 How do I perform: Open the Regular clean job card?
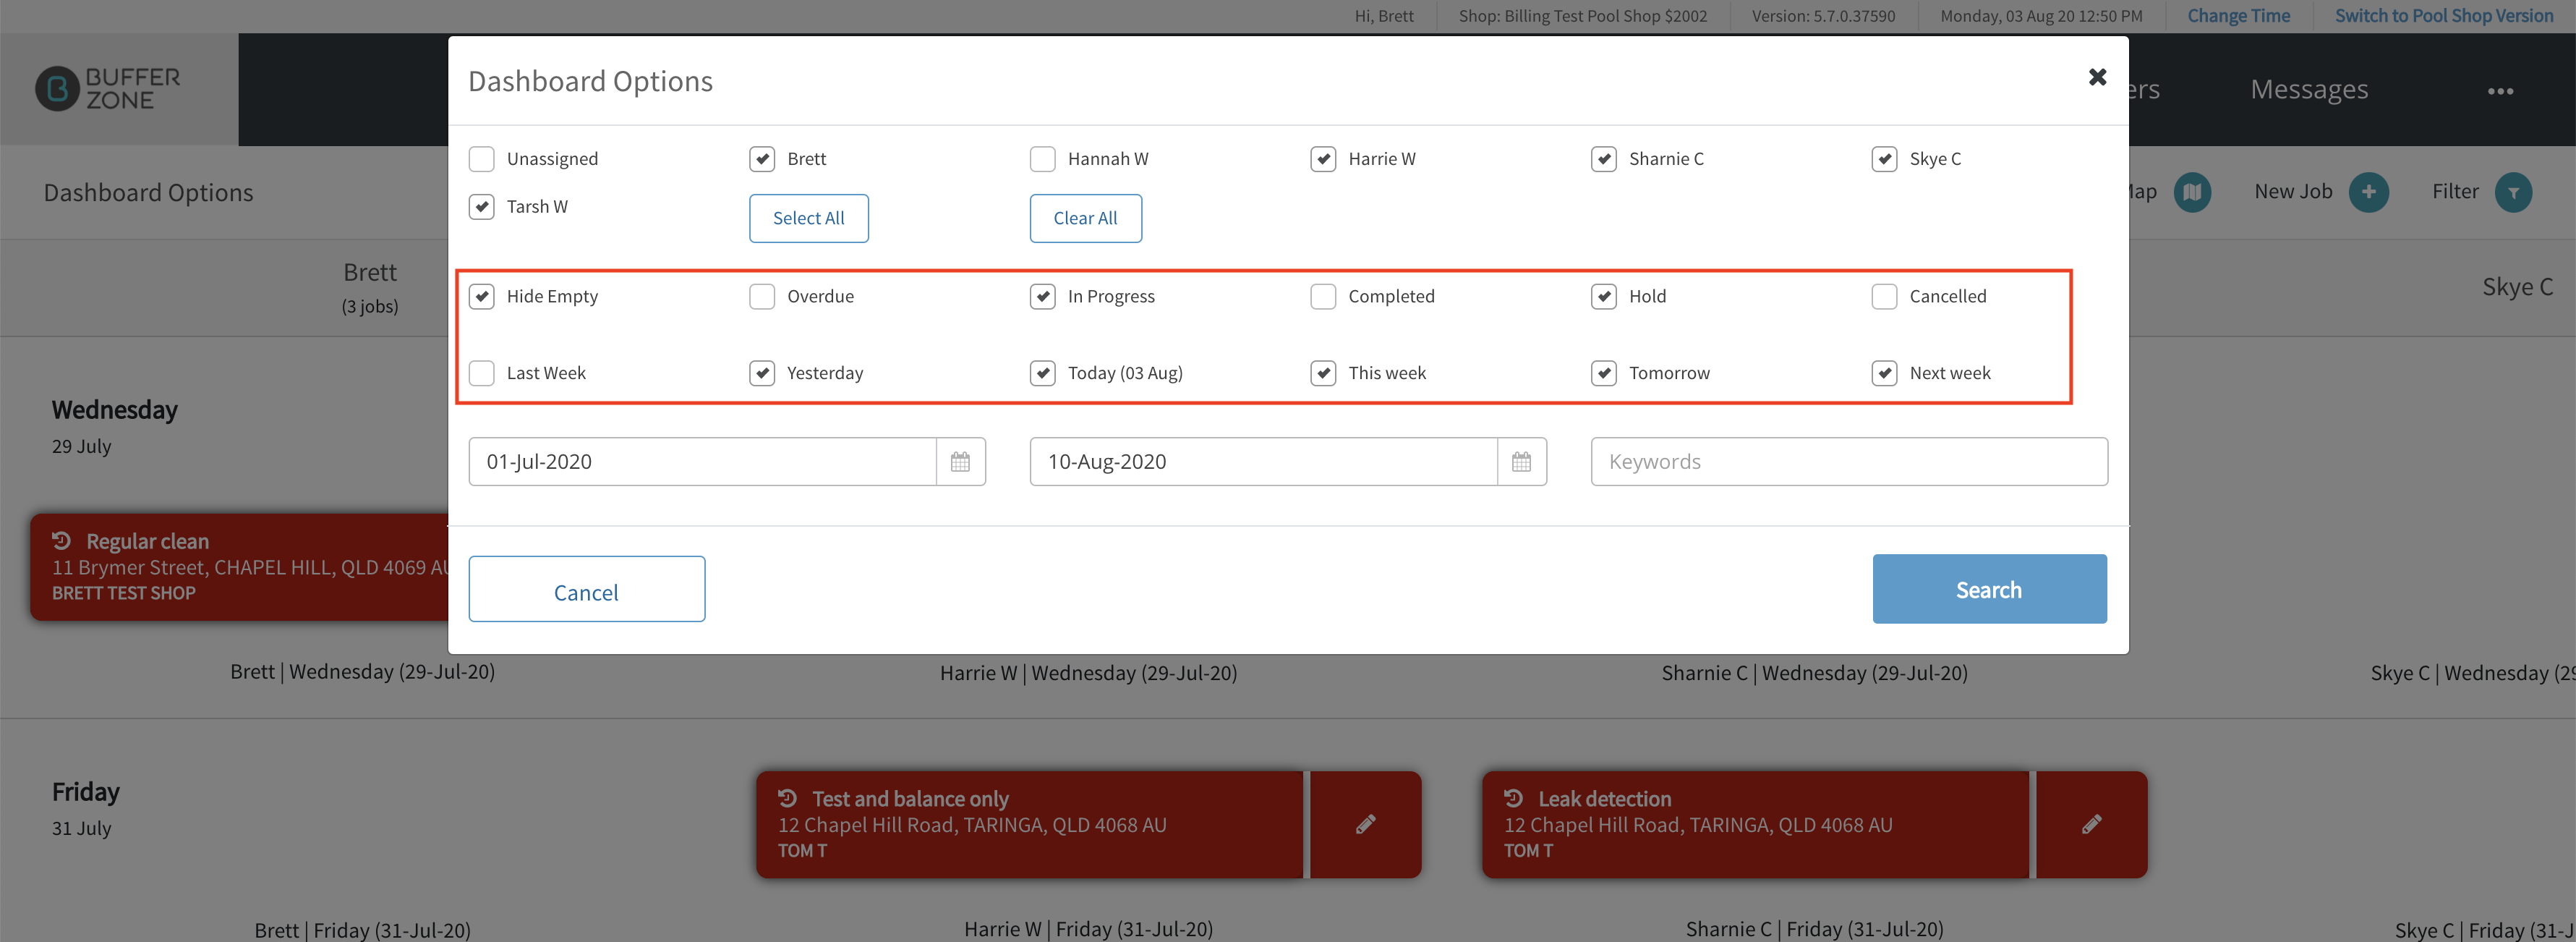click(x=240, y=567)
